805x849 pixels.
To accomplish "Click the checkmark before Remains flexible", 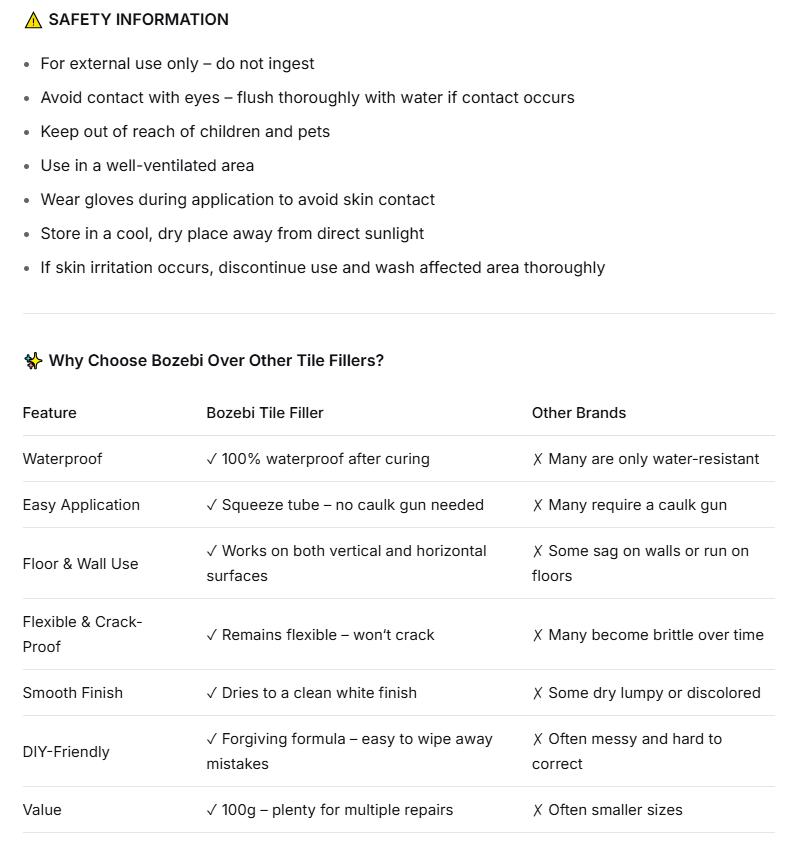I will click(212, 635).
